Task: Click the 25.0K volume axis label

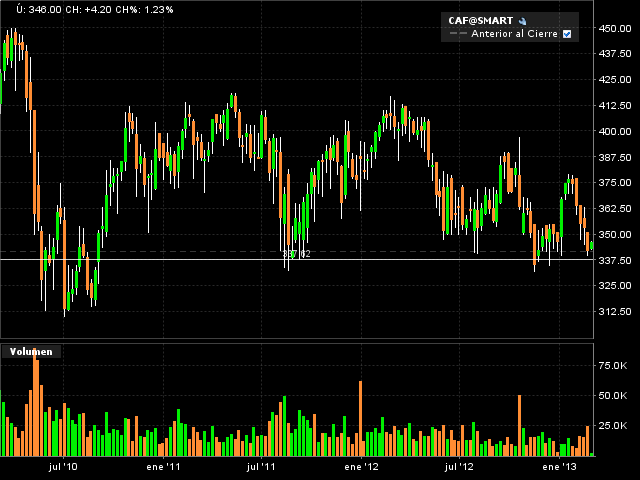Action: coord(613,426)
